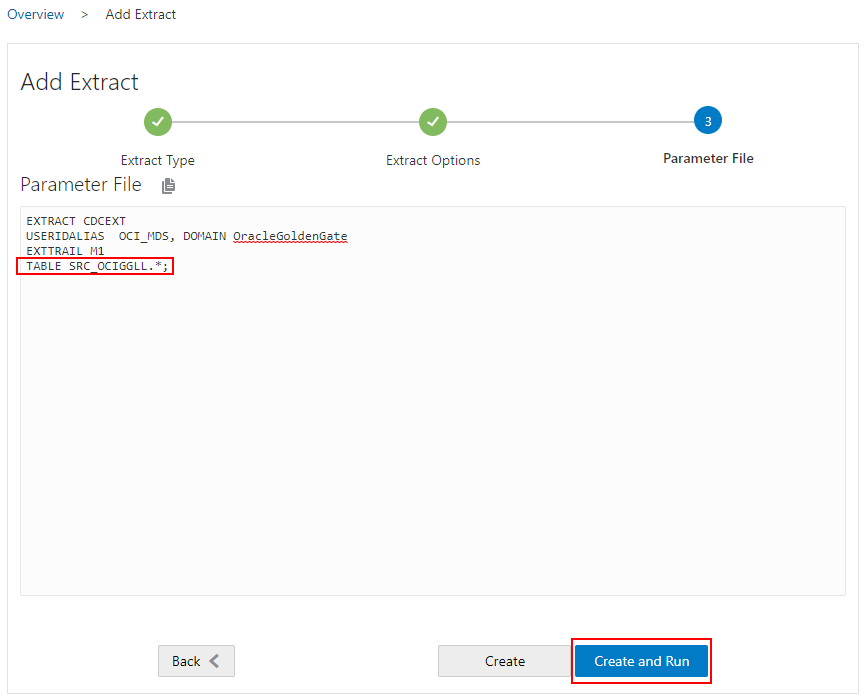Select the Extract Type completed checkmark icon
Image resolution: width=865 pixels, height=696 pixels.
click(157, 121)
